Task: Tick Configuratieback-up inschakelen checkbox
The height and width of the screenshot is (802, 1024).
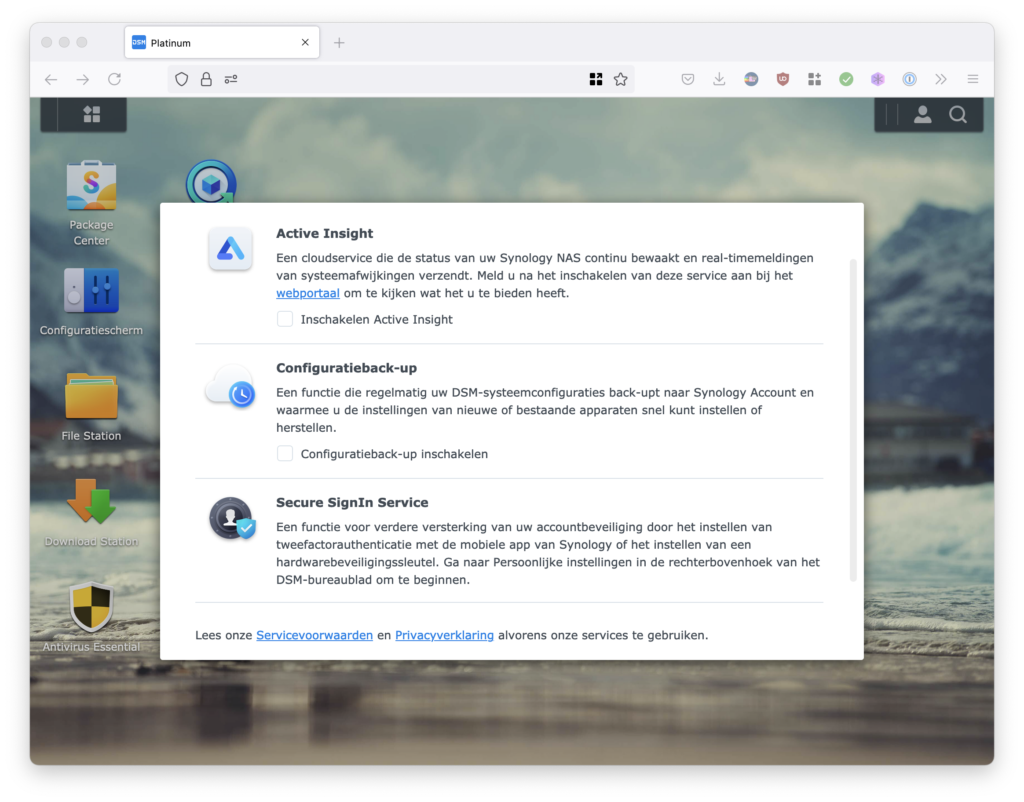Action: coord(285,453)
